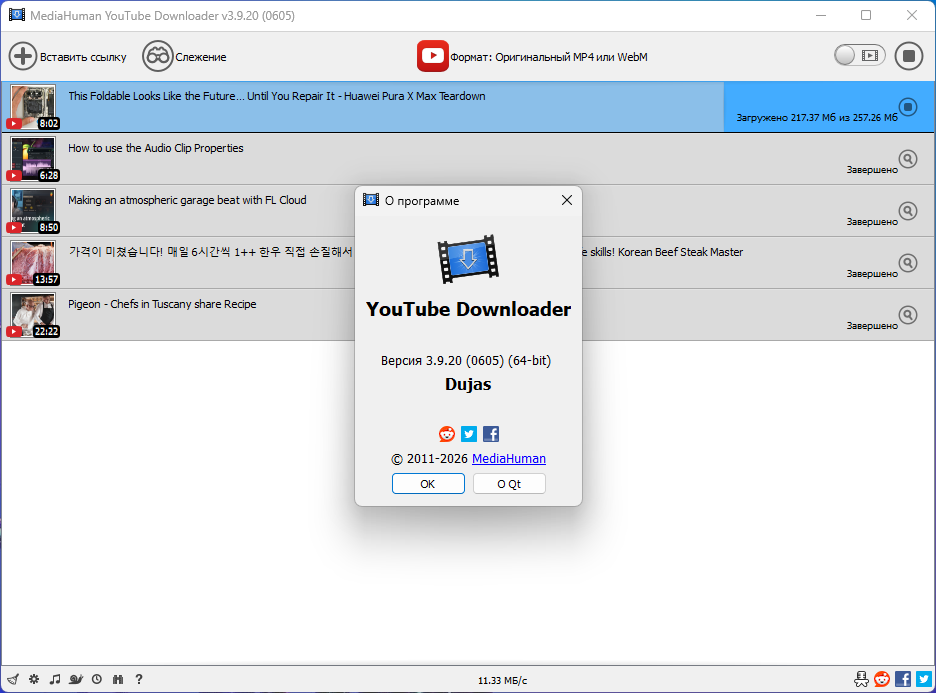This screenshot has height=693, width=936.
Task: Locate the Pigeon Chefs in Tuscany file
Action: tap(908, 315)
